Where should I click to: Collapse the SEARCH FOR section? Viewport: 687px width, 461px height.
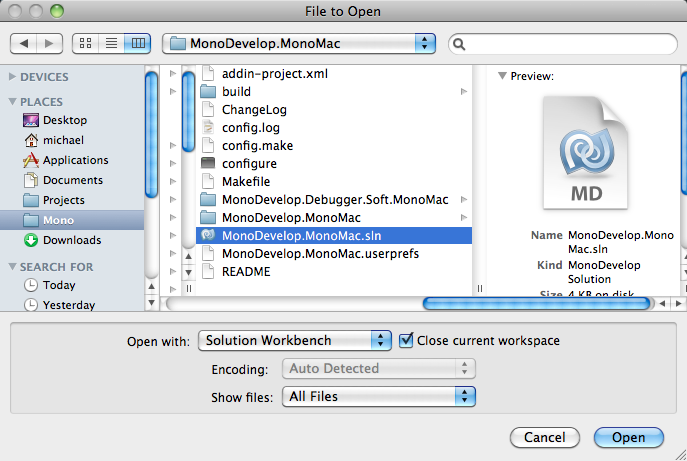[12, 266]
